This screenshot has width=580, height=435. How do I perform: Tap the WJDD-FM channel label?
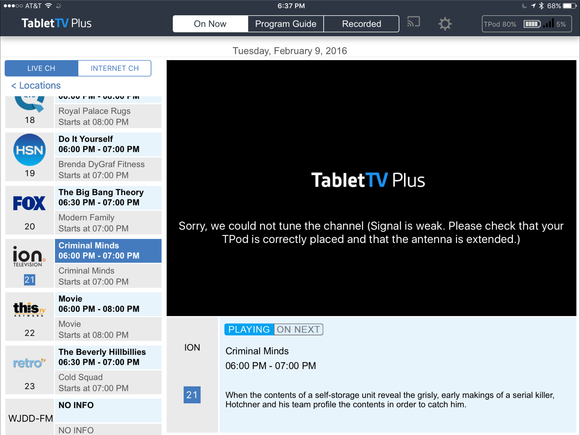[30, 418]
